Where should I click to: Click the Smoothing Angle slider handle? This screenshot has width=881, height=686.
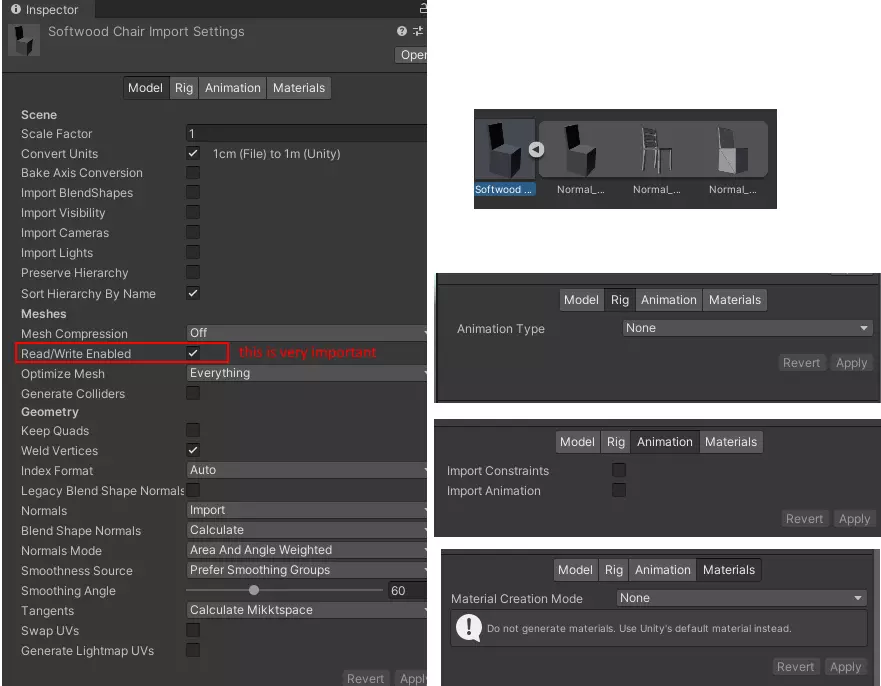(254, 590)
